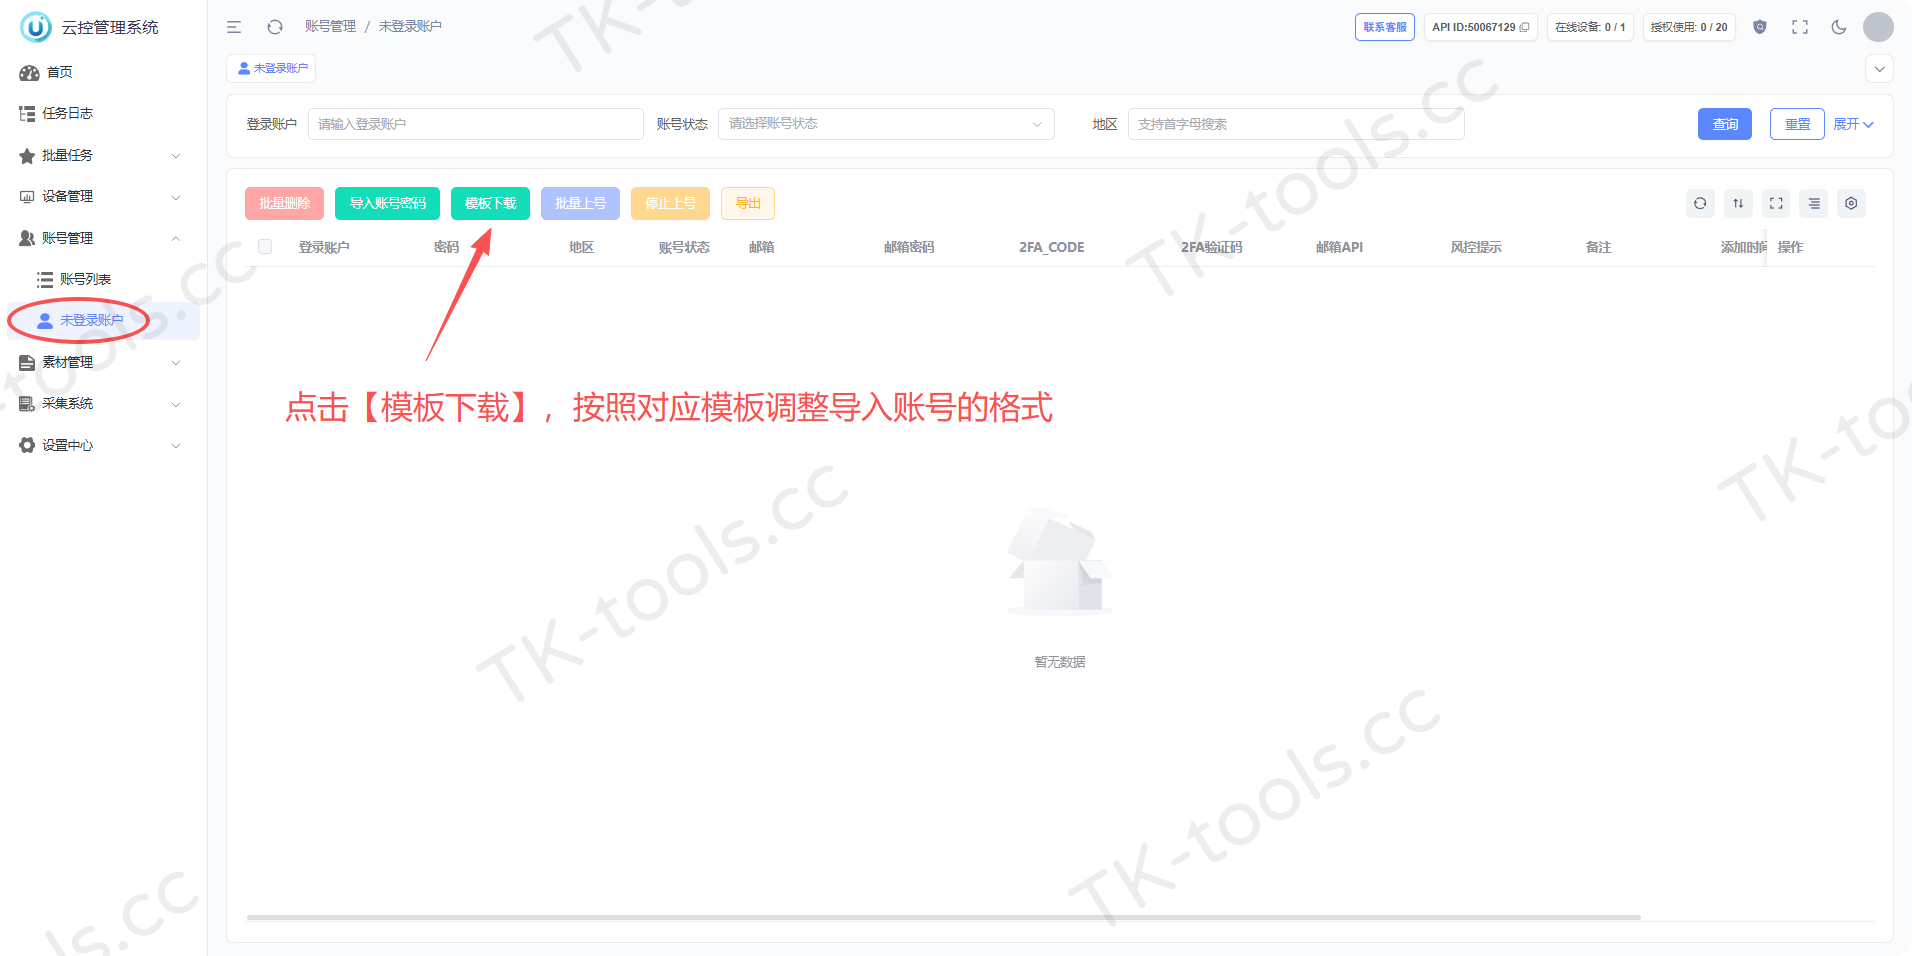
Task: Refresh the table data icon
Action: coord(1700,203)
